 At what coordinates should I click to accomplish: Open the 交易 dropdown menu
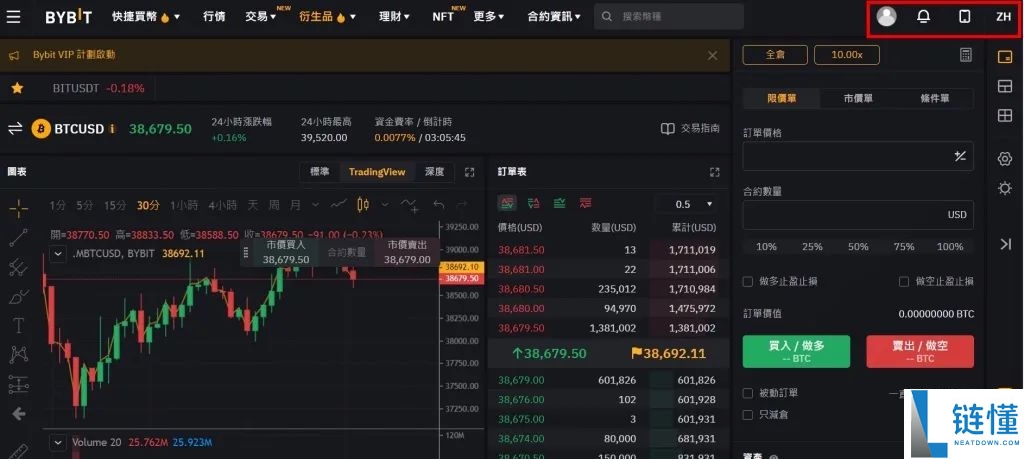261,16
